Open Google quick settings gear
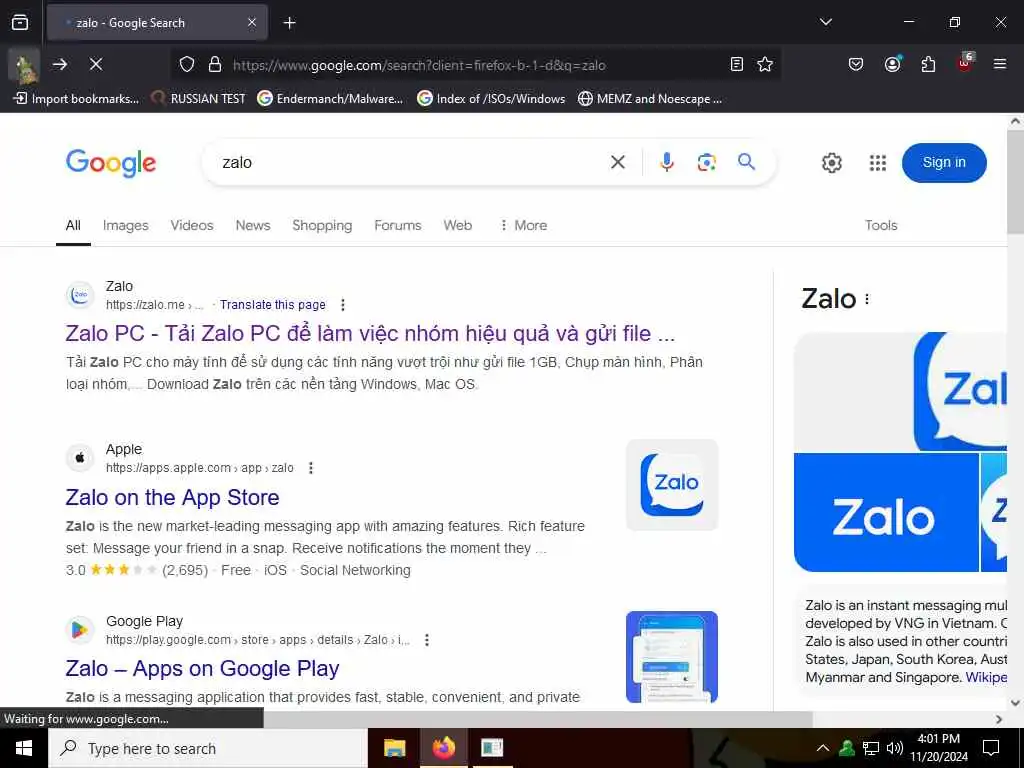Image resolution: width=1024 pixels, height=768 pixels. pos(831,163)
